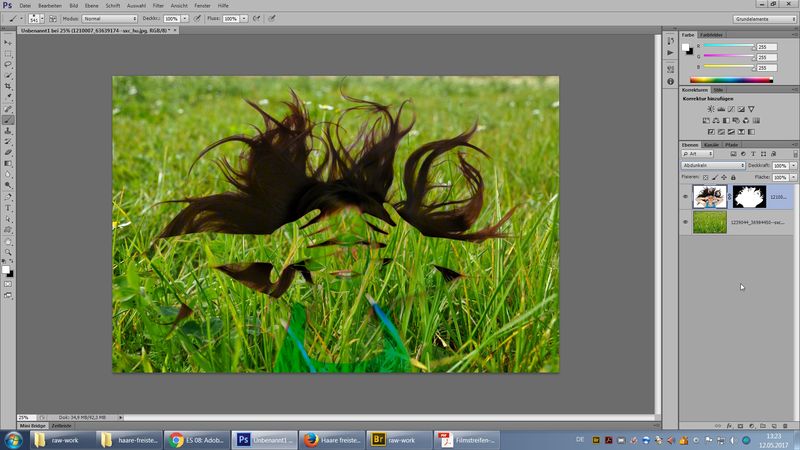Open Bridge raw-work from the taskbar
800x450 pixels.
394,439
